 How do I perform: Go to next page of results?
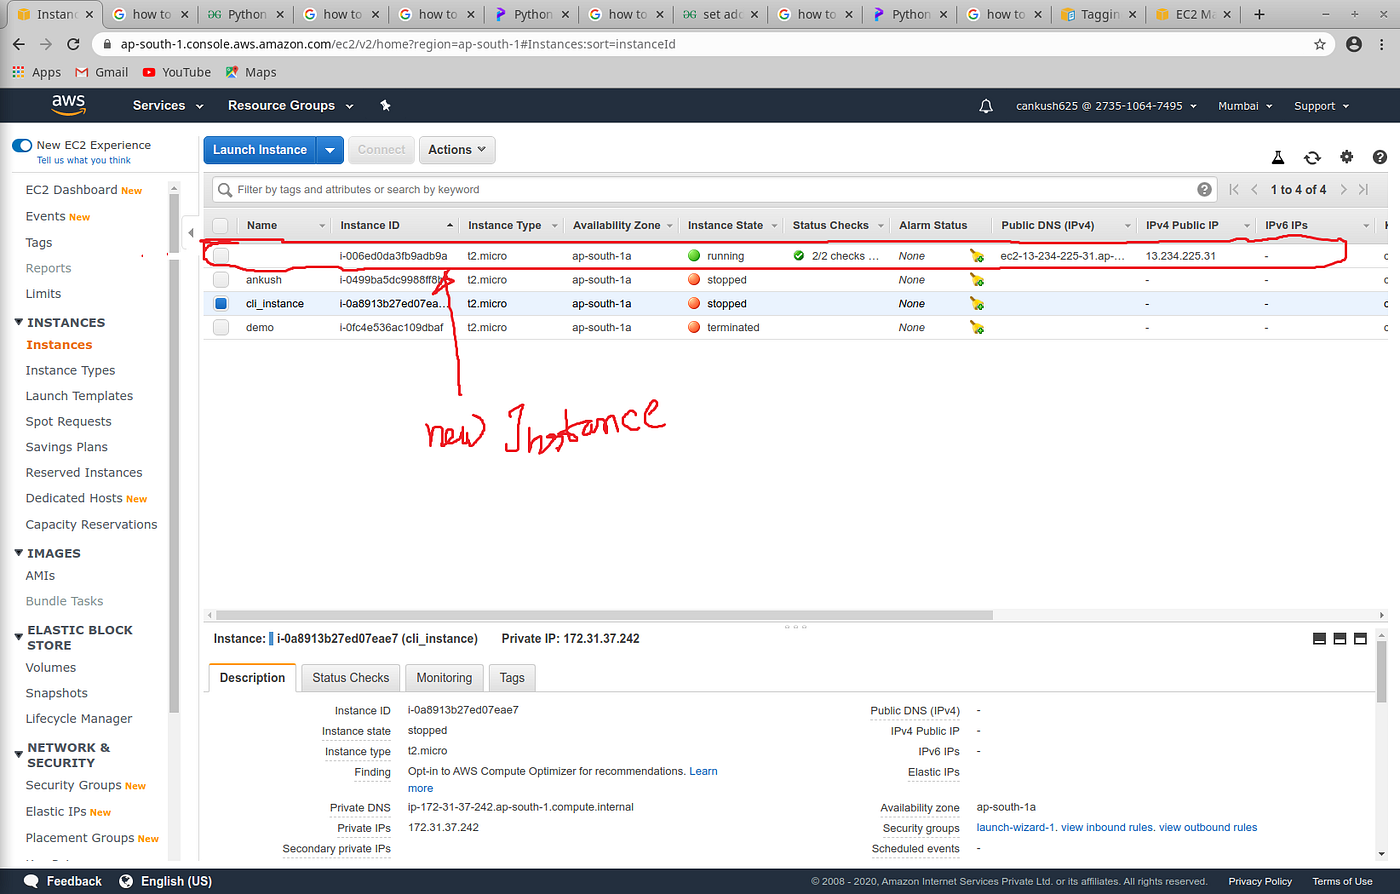pos(1343,189)
